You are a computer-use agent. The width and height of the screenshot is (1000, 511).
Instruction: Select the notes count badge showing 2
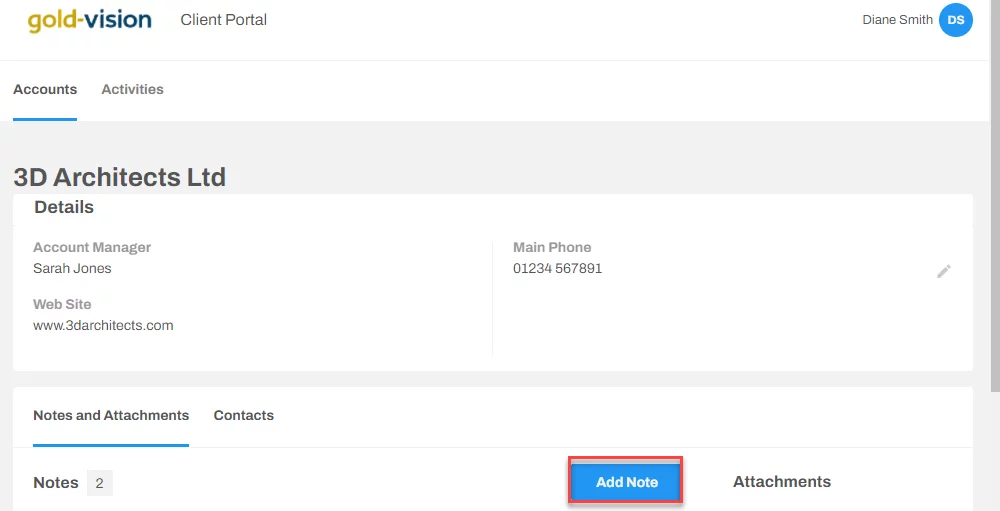click(99, 483)
